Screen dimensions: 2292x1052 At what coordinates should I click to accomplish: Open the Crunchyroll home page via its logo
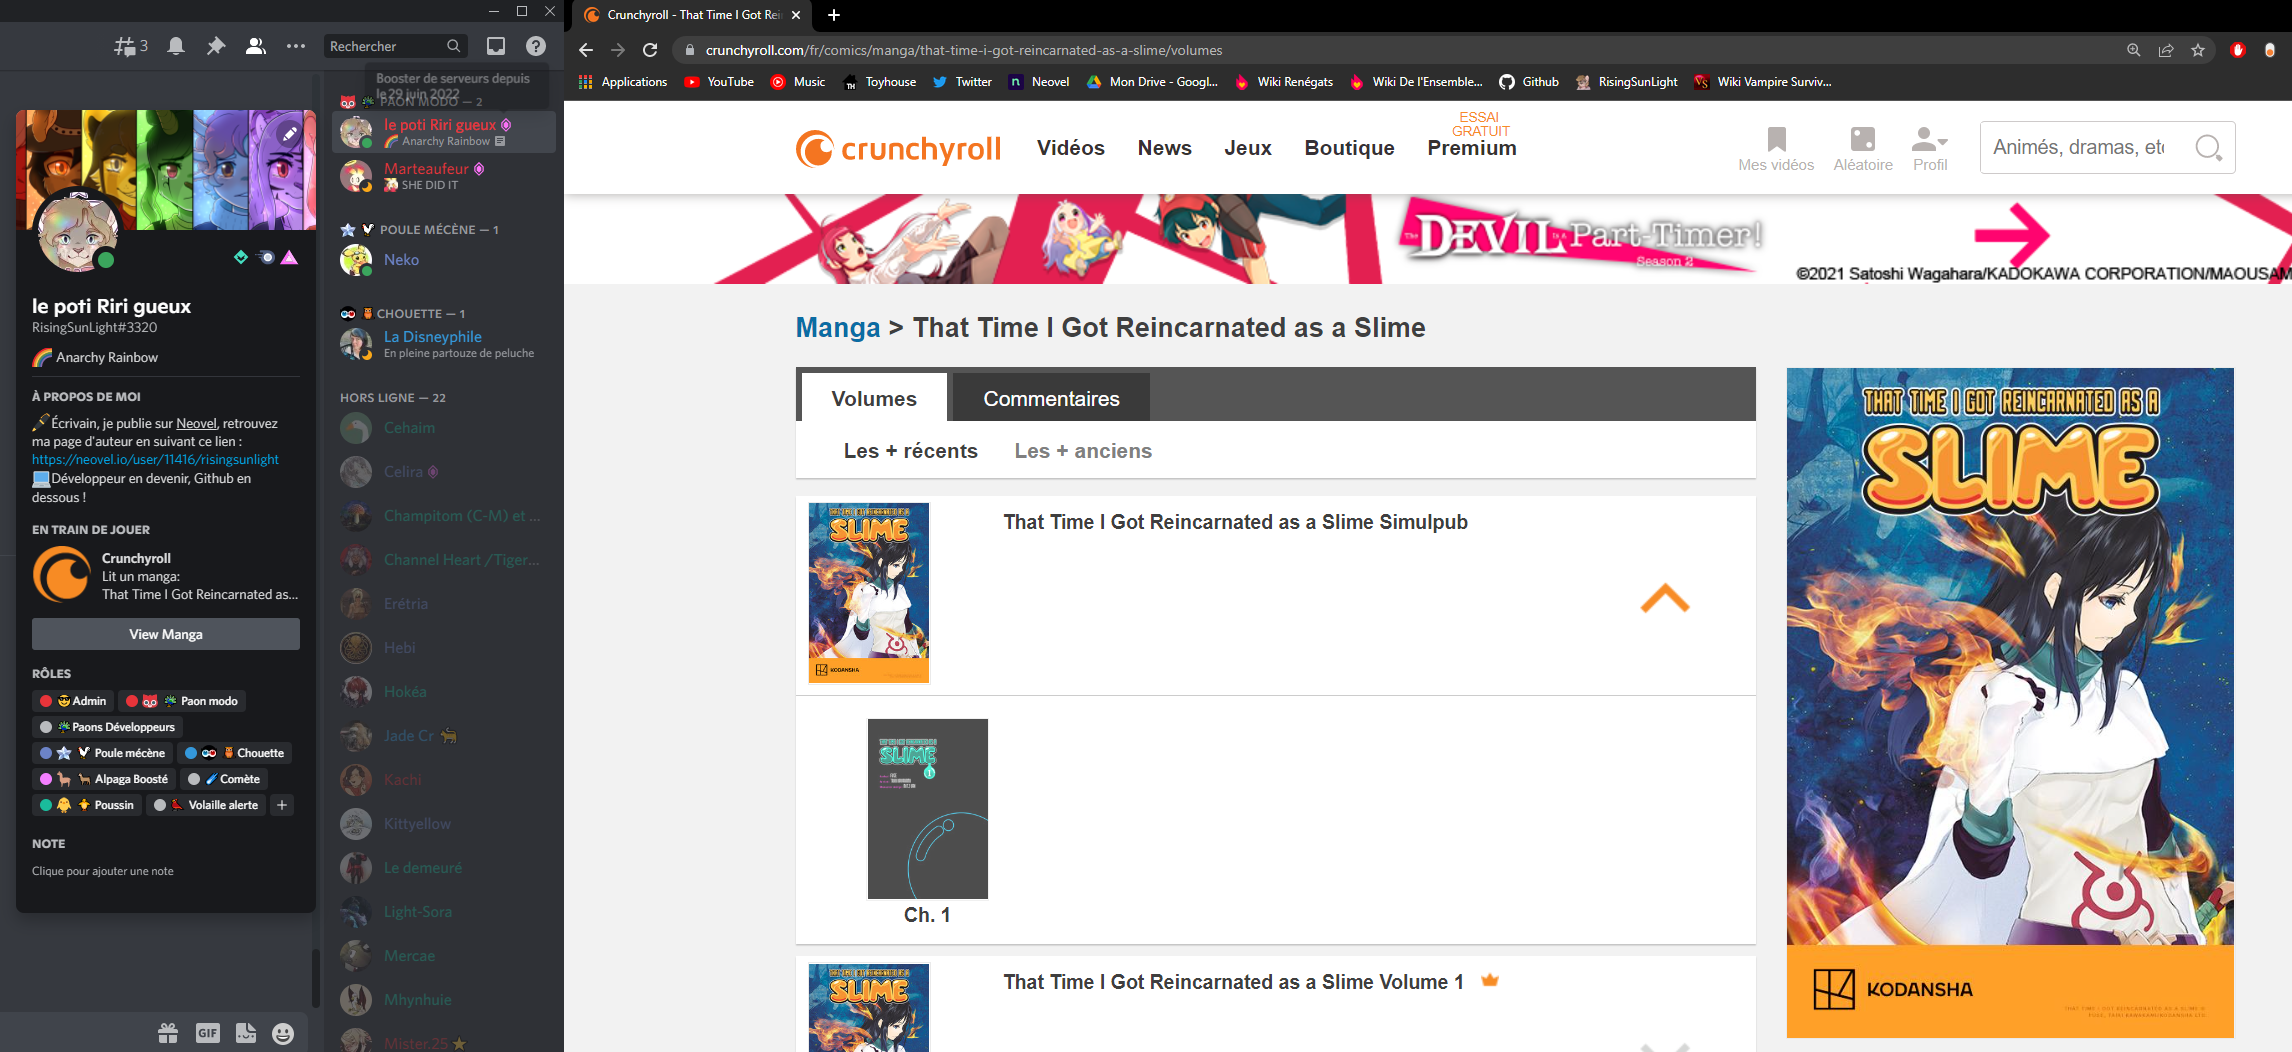pyautogui.click(x=897, y=147)
